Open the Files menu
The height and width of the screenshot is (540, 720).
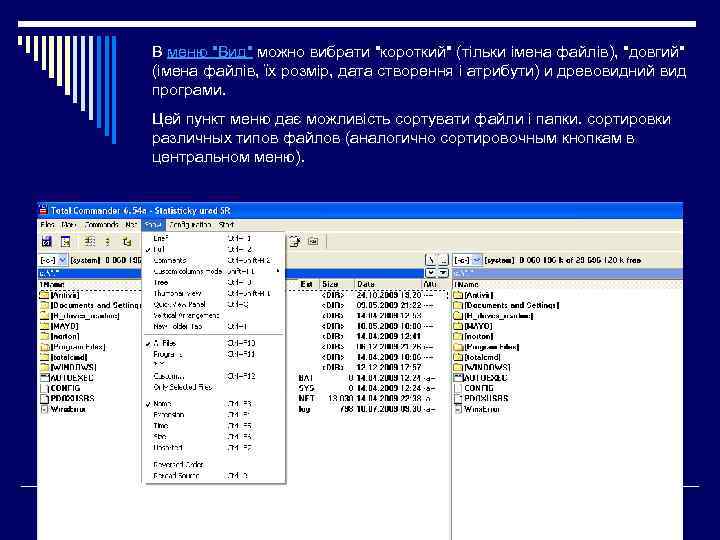coord(48,225)
